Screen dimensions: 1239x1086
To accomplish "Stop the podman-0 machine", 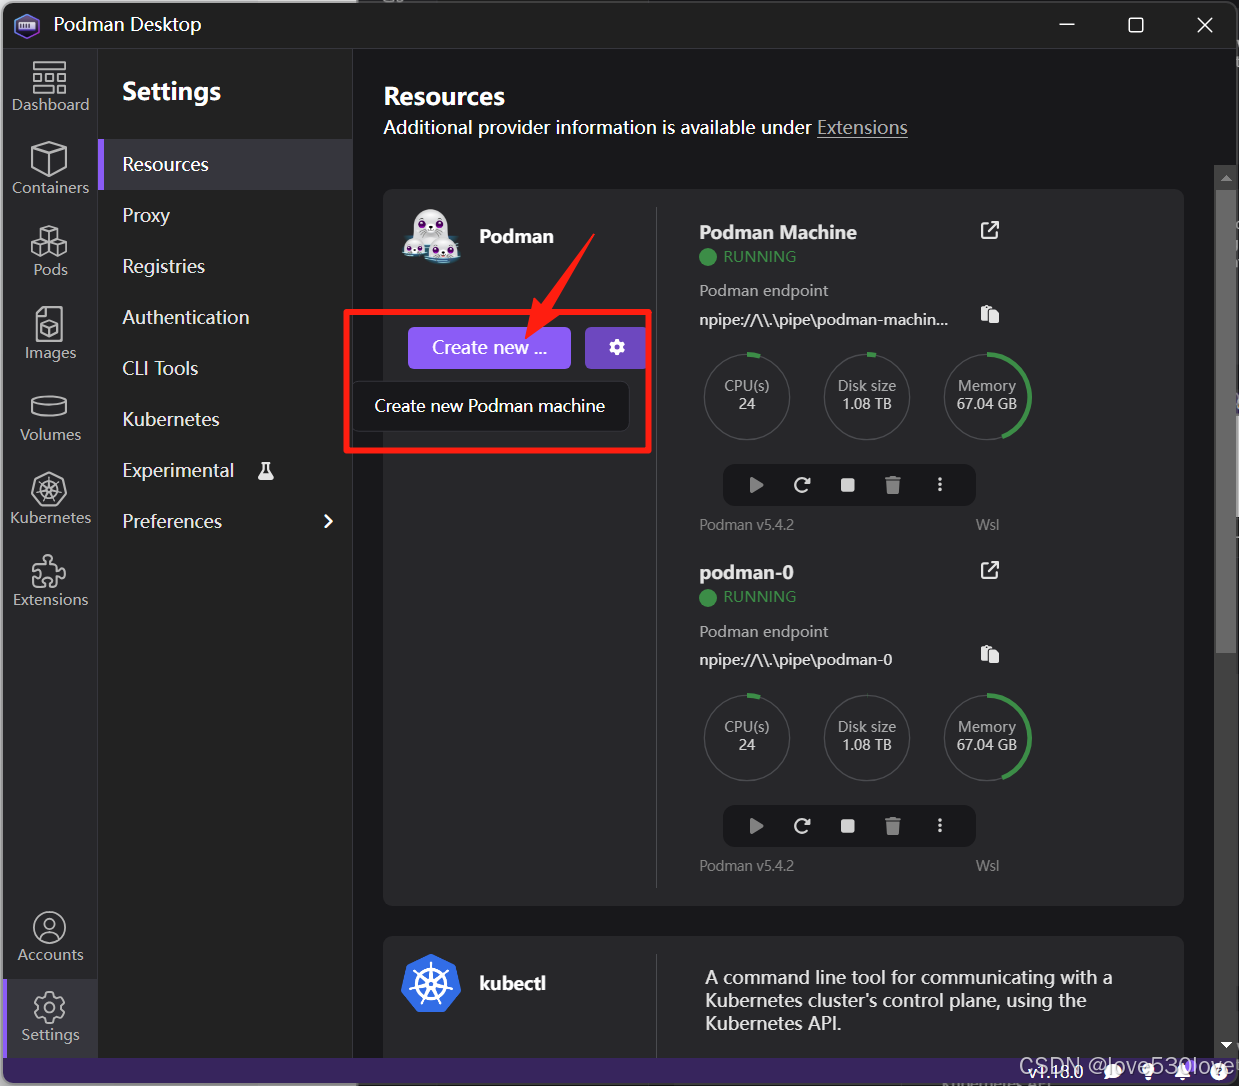I will click(848, 826).
